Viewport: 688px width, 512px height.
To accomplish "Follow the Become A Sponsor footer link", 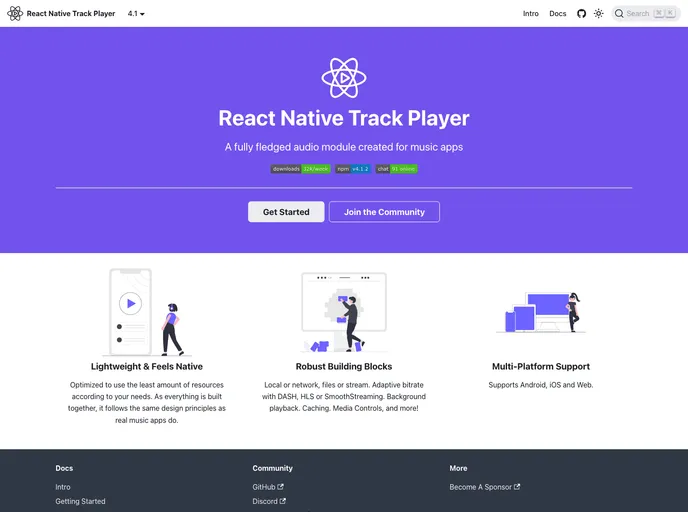I will (484, 487).
